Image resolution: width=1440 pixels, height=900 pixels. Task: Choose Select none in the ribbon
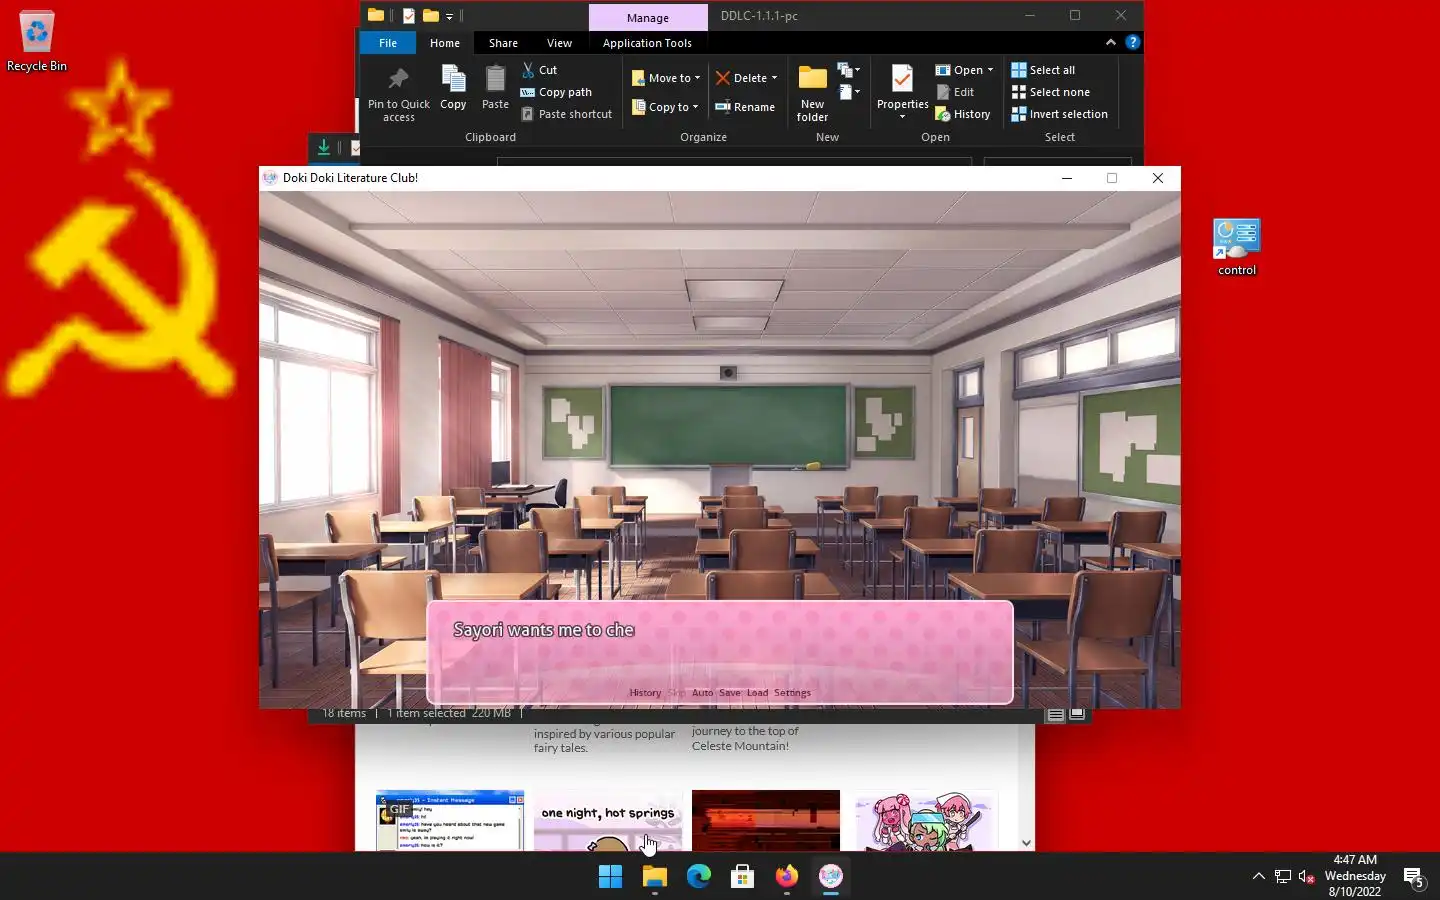tap(1050, 92)
